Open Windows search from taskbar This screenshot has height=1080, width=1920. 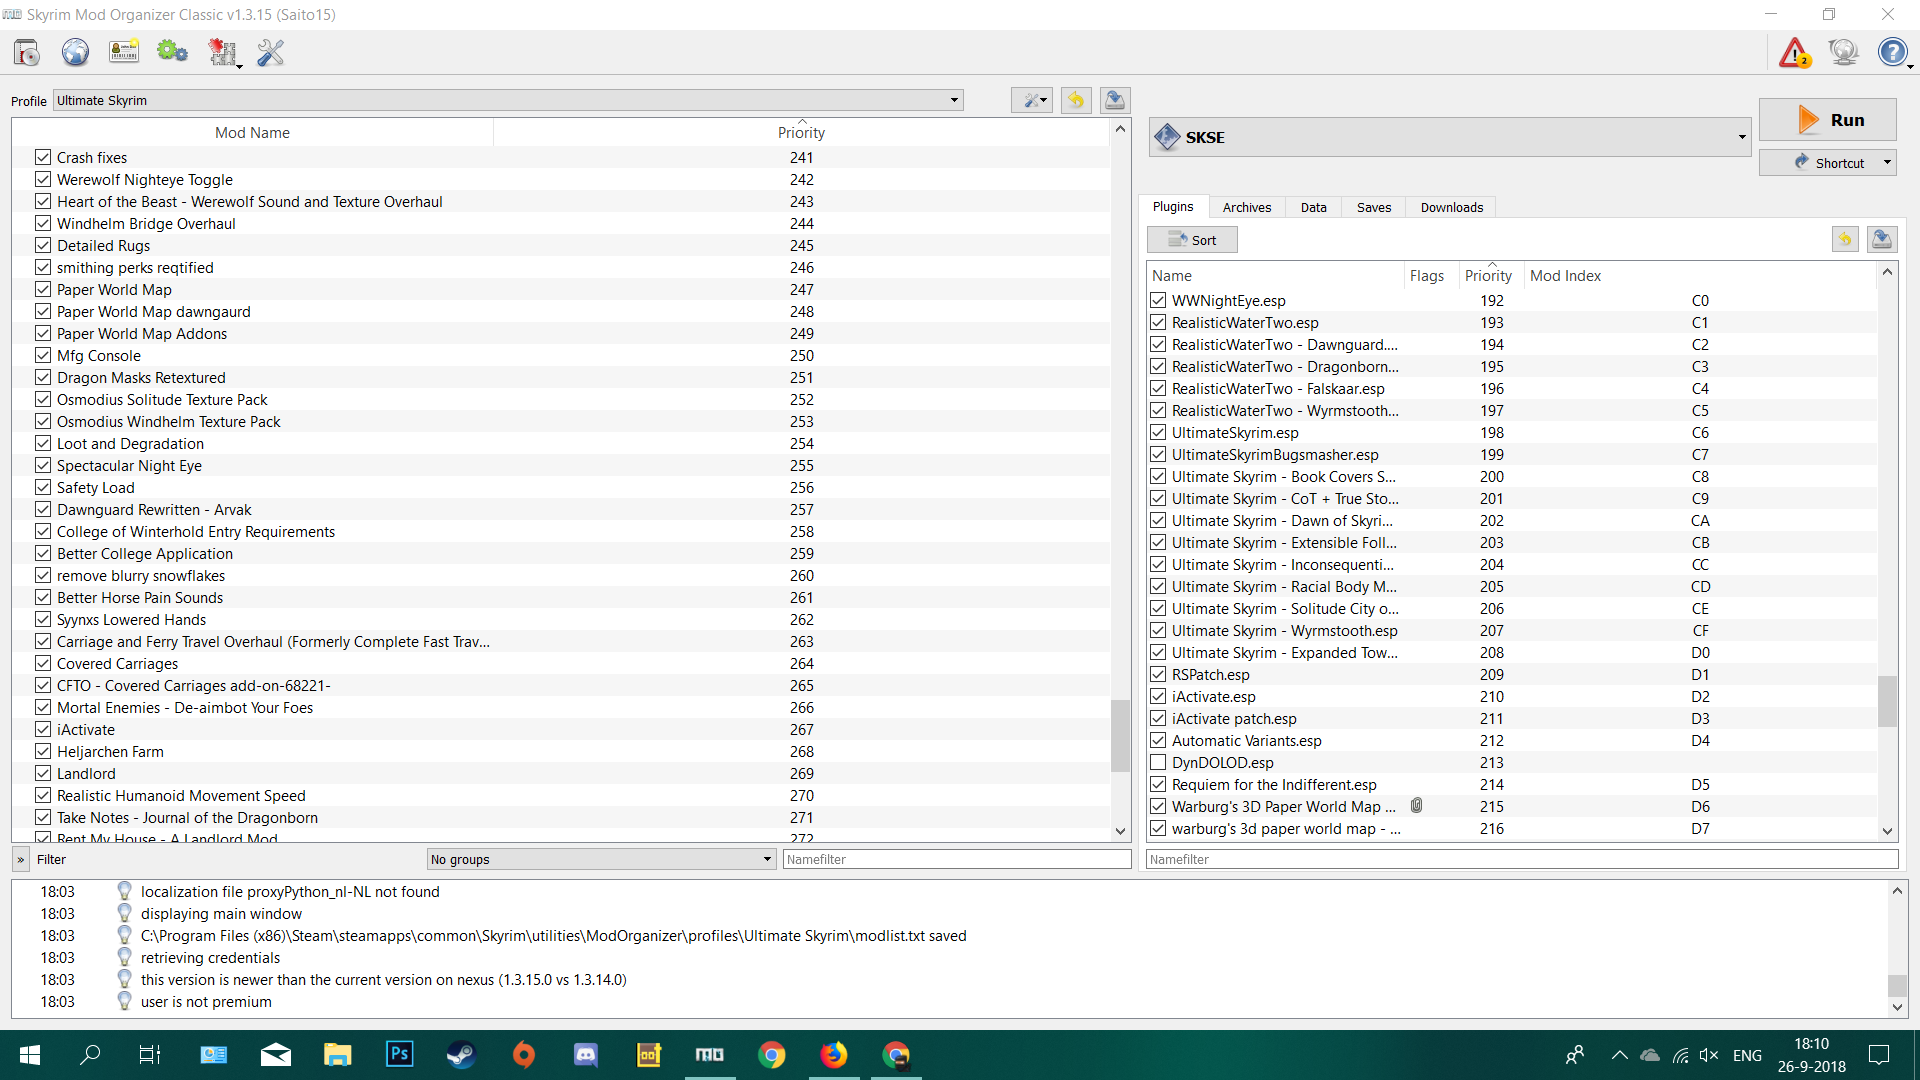(x=90, y=1055)
